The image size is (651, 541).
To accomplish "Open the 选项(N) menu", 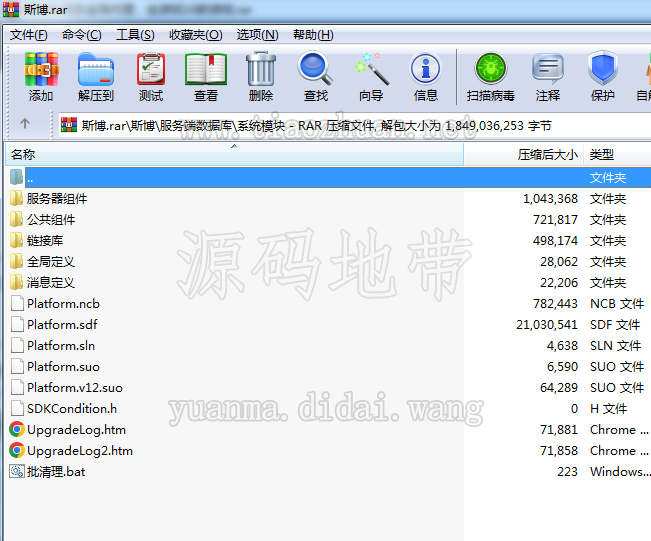I will (x=257, y=35).
